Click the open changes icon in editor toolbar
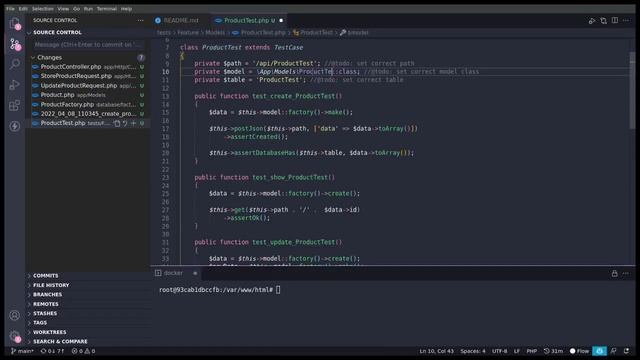This screenshot has height=360, width=640. 603,20
